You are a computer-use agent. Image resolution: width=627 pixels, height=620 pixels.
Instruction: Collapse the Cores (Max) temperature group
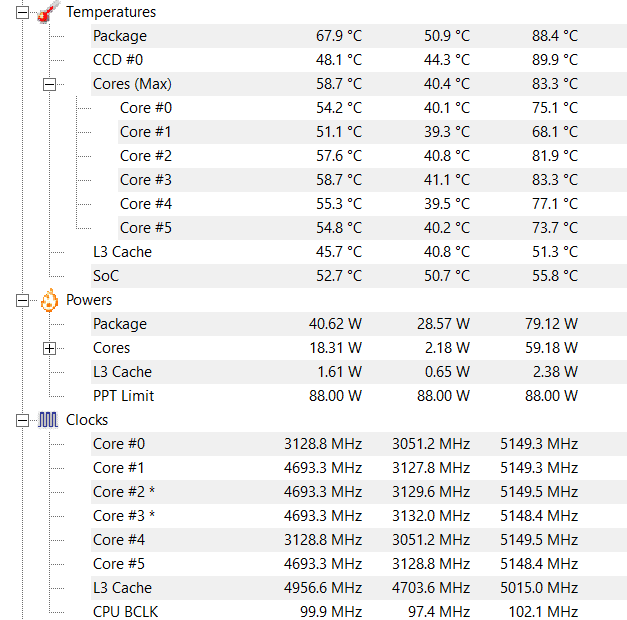tap(49, 84)
